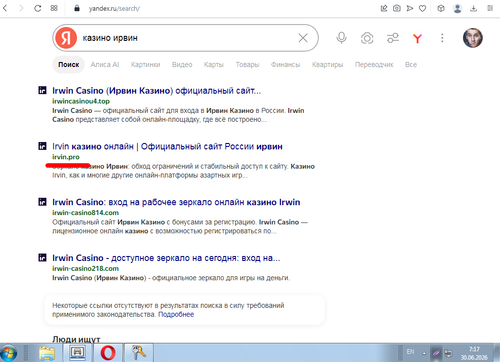Click the irwin-casino814.com green URL

85,212
